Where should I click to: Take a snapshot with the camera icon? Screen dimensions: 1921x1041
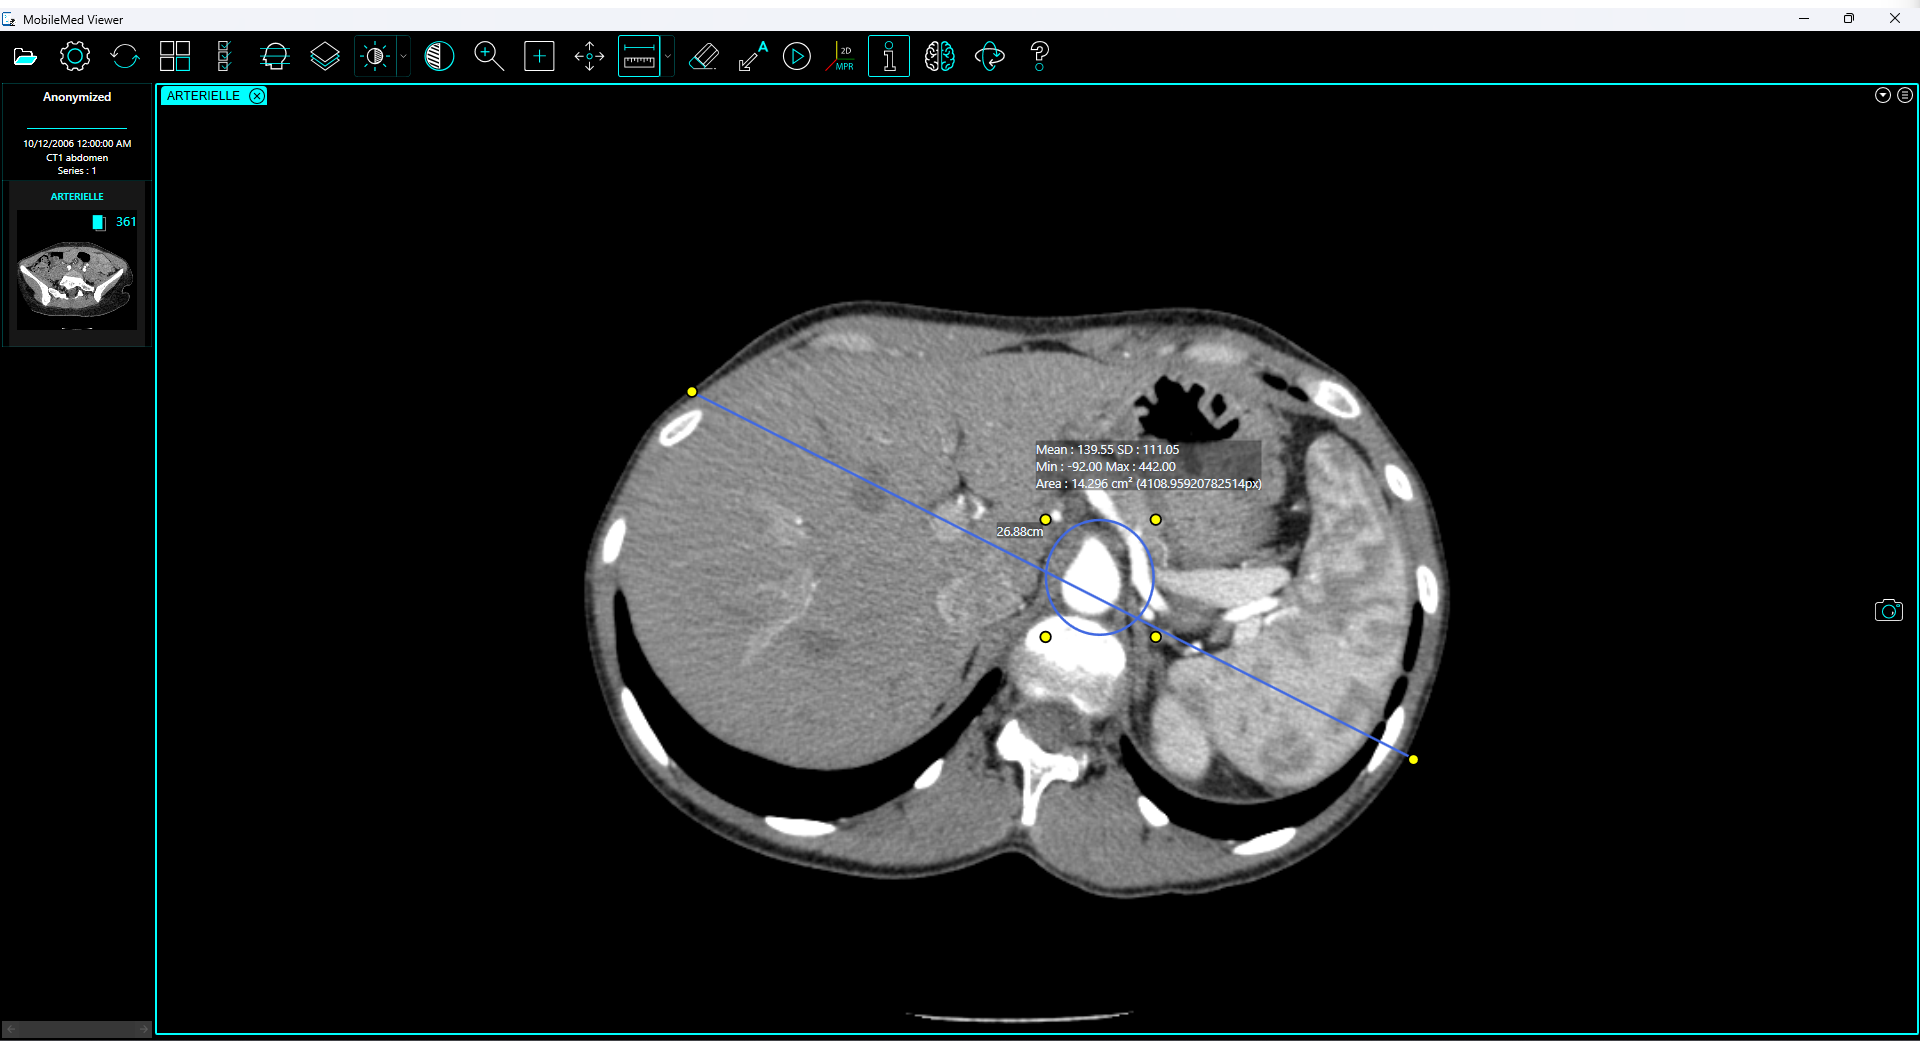1889,610
